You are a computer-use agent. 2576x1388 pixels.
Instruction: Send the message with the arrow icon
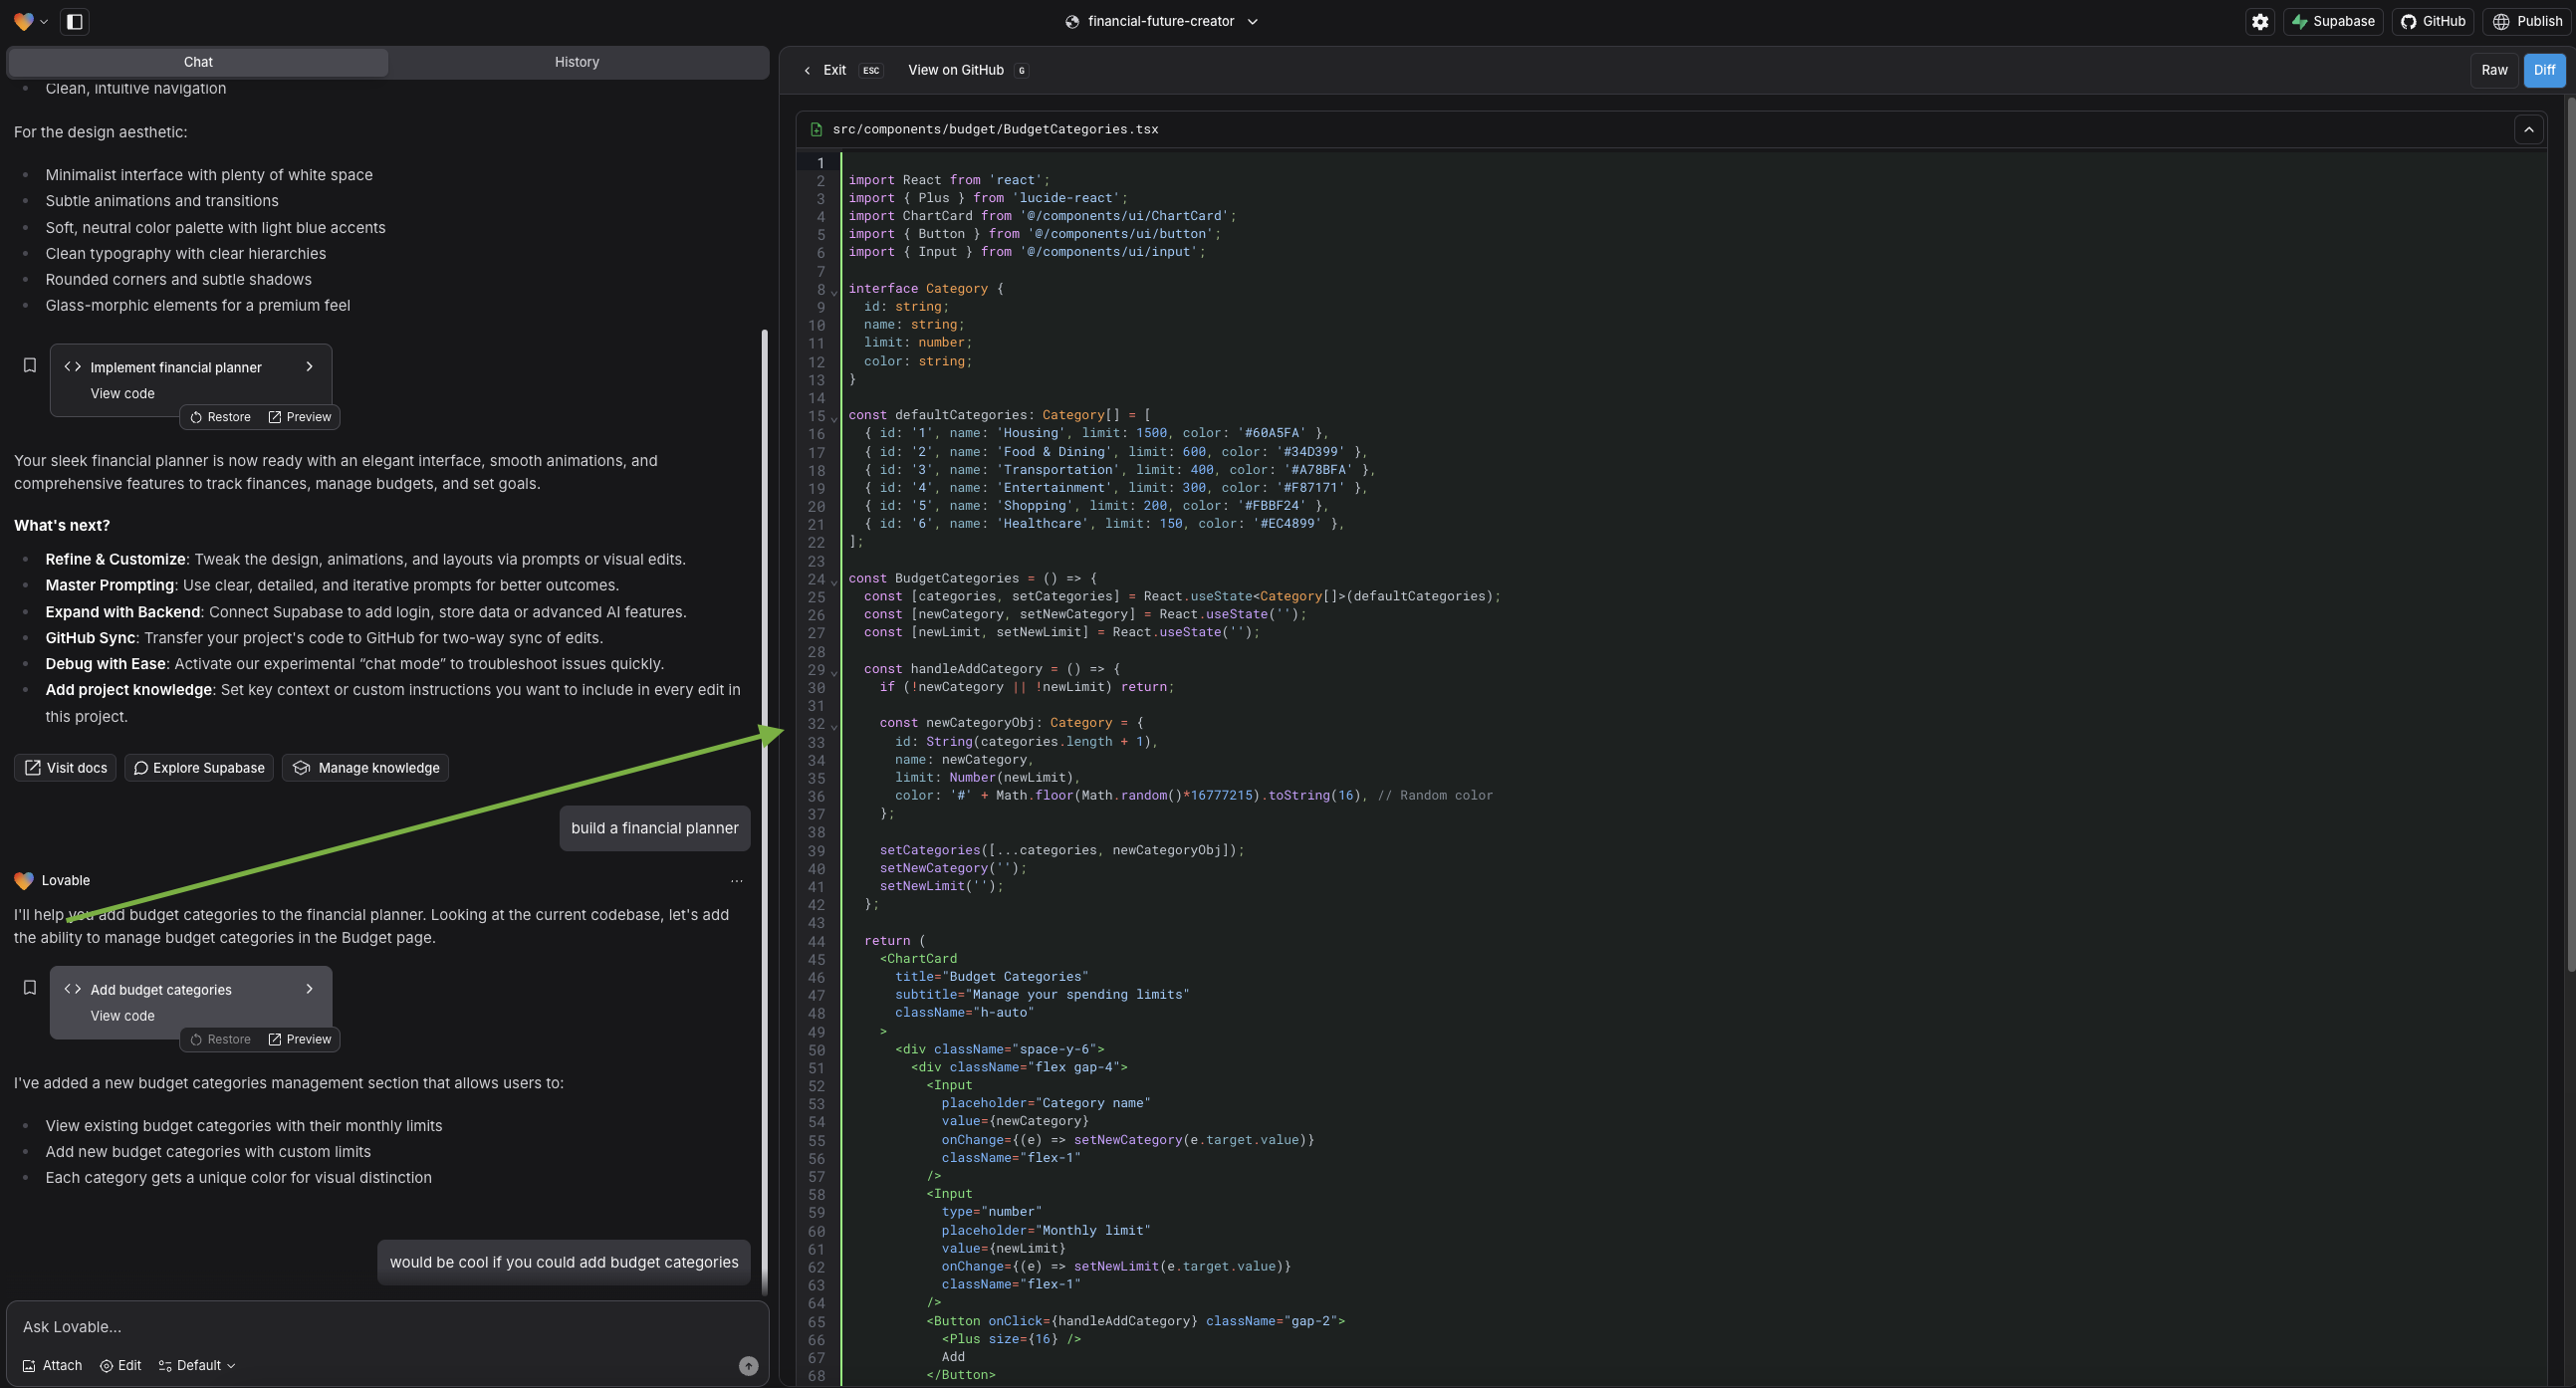tap(748, 1365)
